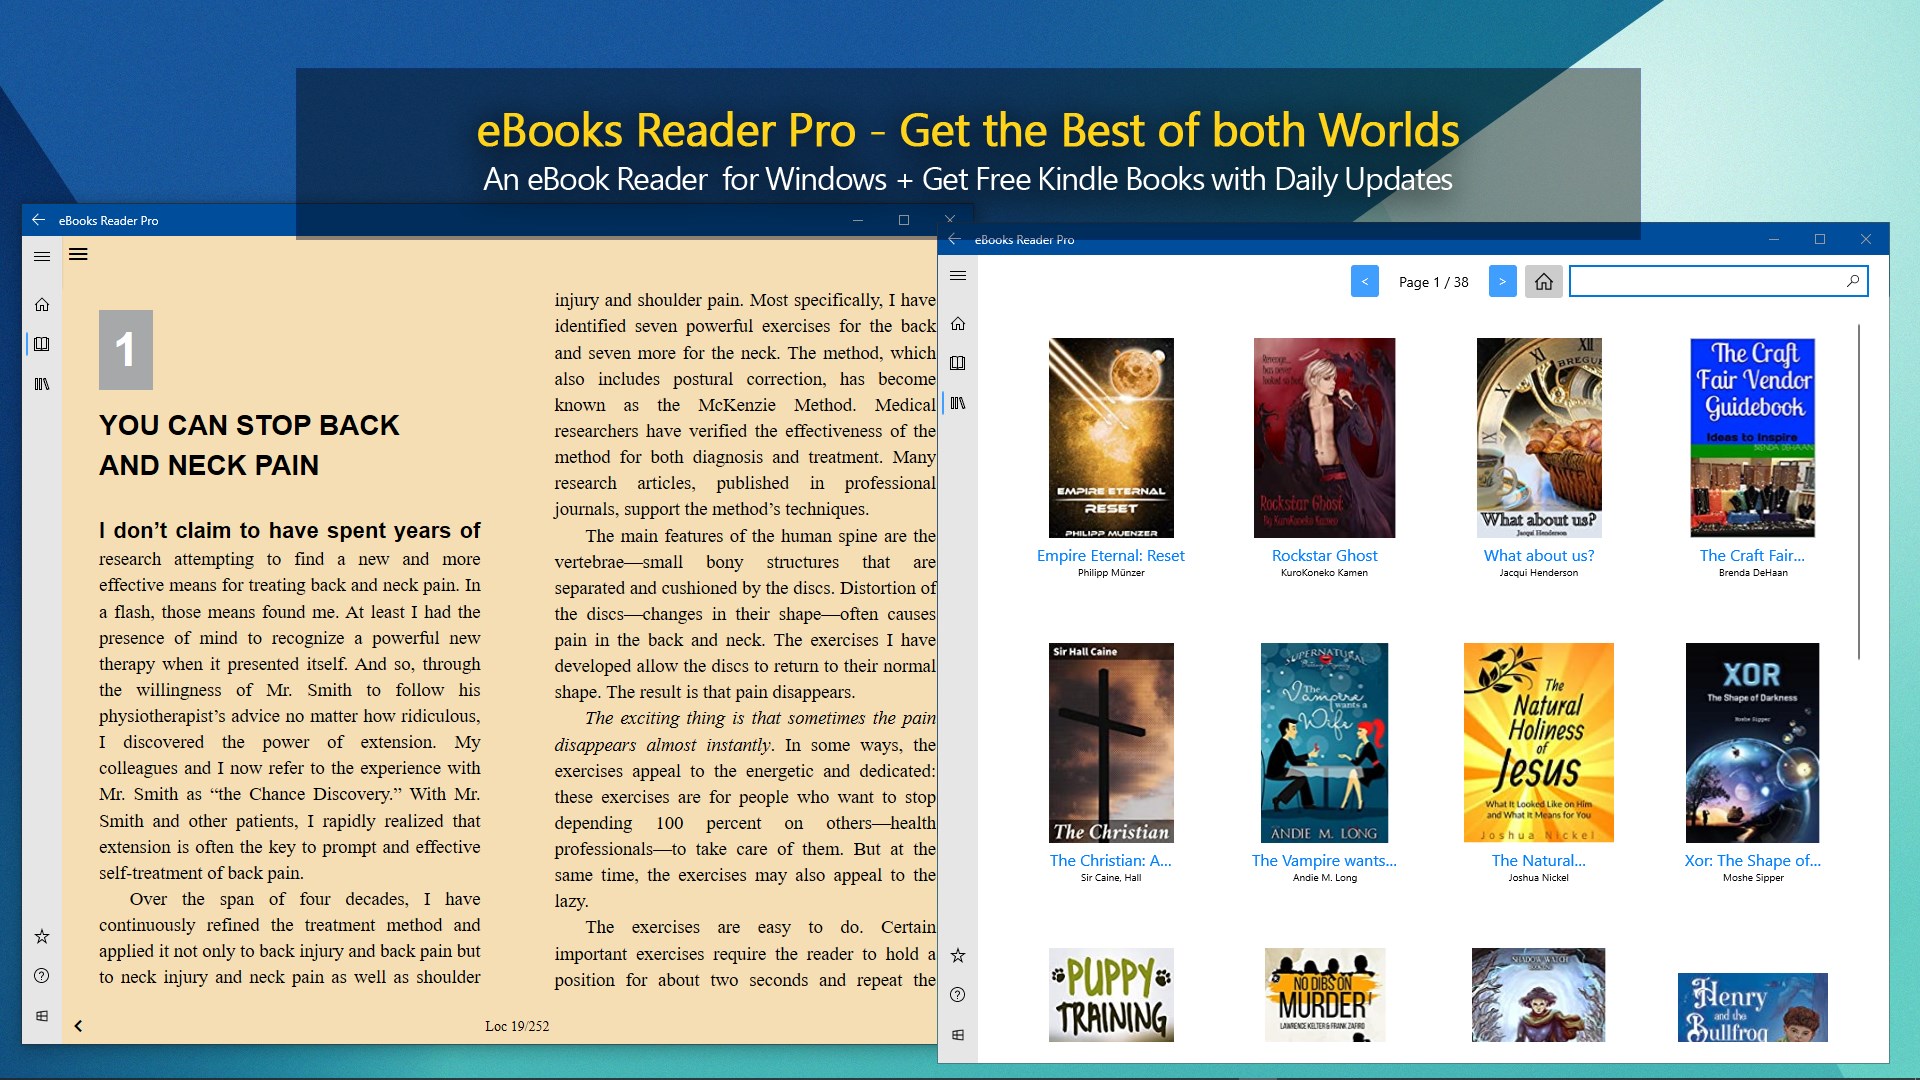Image resolution: width=1920 pixels, height=1080 pixels.
Task: Click the reader chapter list icon
Action: pyautogui.click(x=78, y=255)
